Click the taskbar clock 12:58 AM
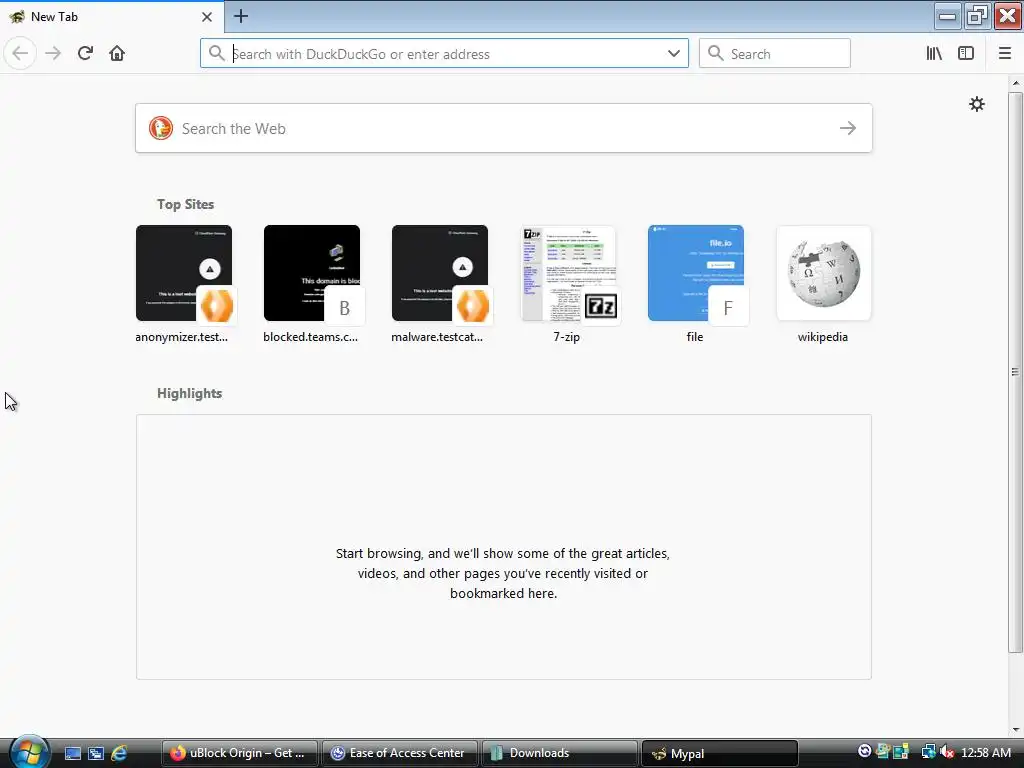 point(986,753)
